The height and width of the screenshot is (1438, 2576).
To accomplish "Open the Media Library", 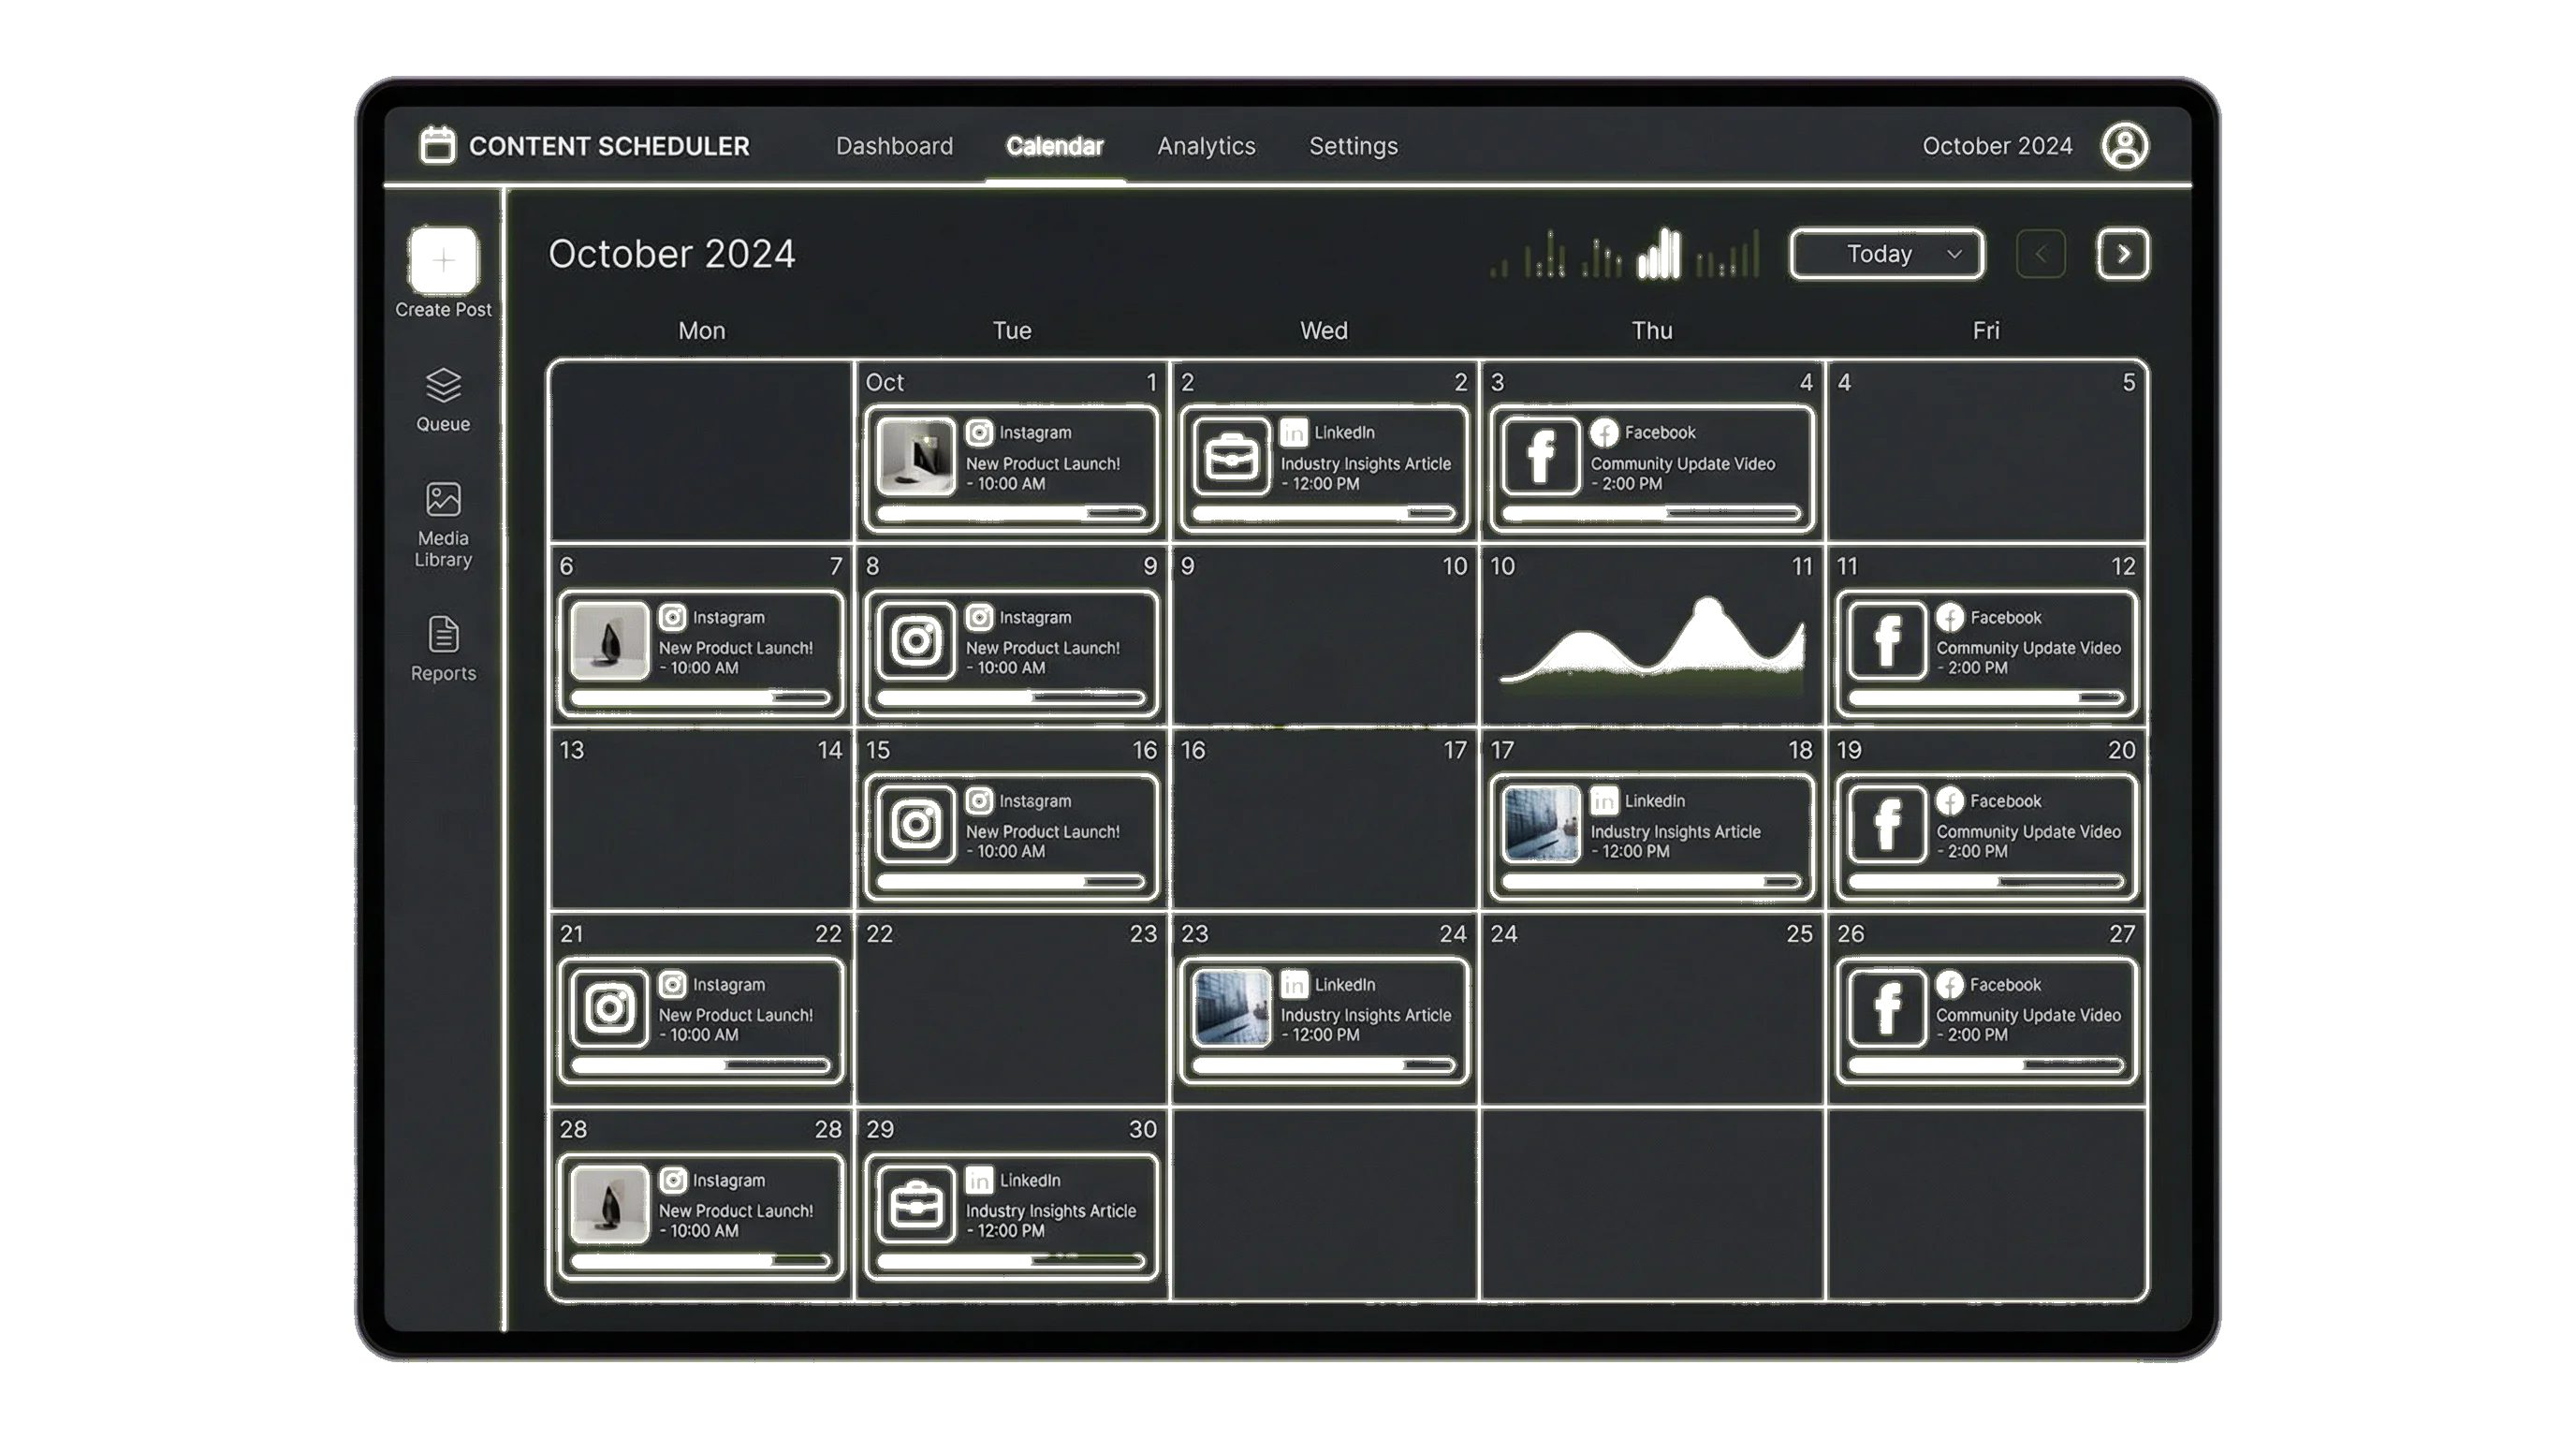I will [443, 499].
